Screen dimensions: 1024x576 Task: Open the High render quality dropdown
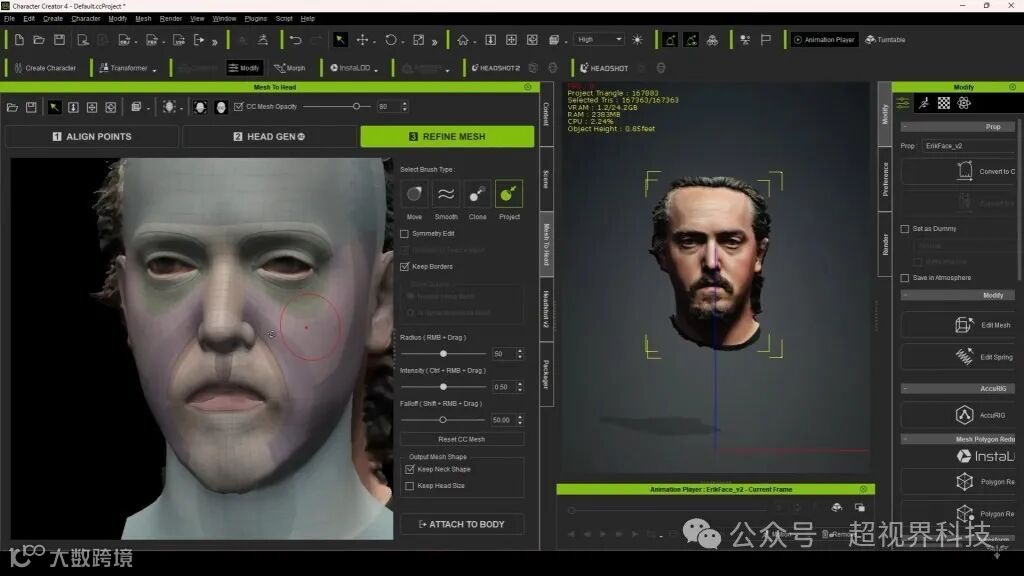599,40
